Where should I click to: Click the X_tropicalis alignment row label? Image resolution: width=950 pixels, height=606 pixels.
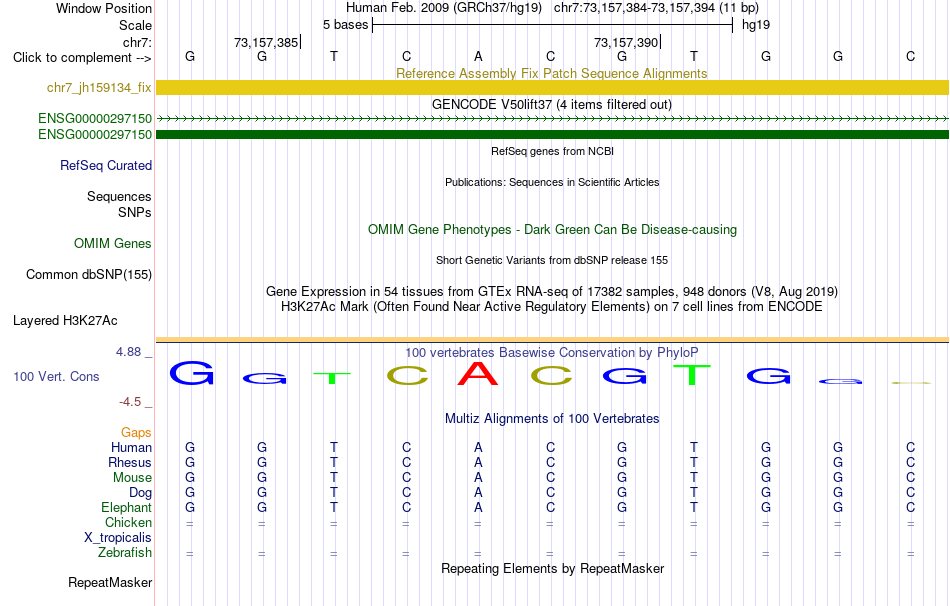click(118, 538)
